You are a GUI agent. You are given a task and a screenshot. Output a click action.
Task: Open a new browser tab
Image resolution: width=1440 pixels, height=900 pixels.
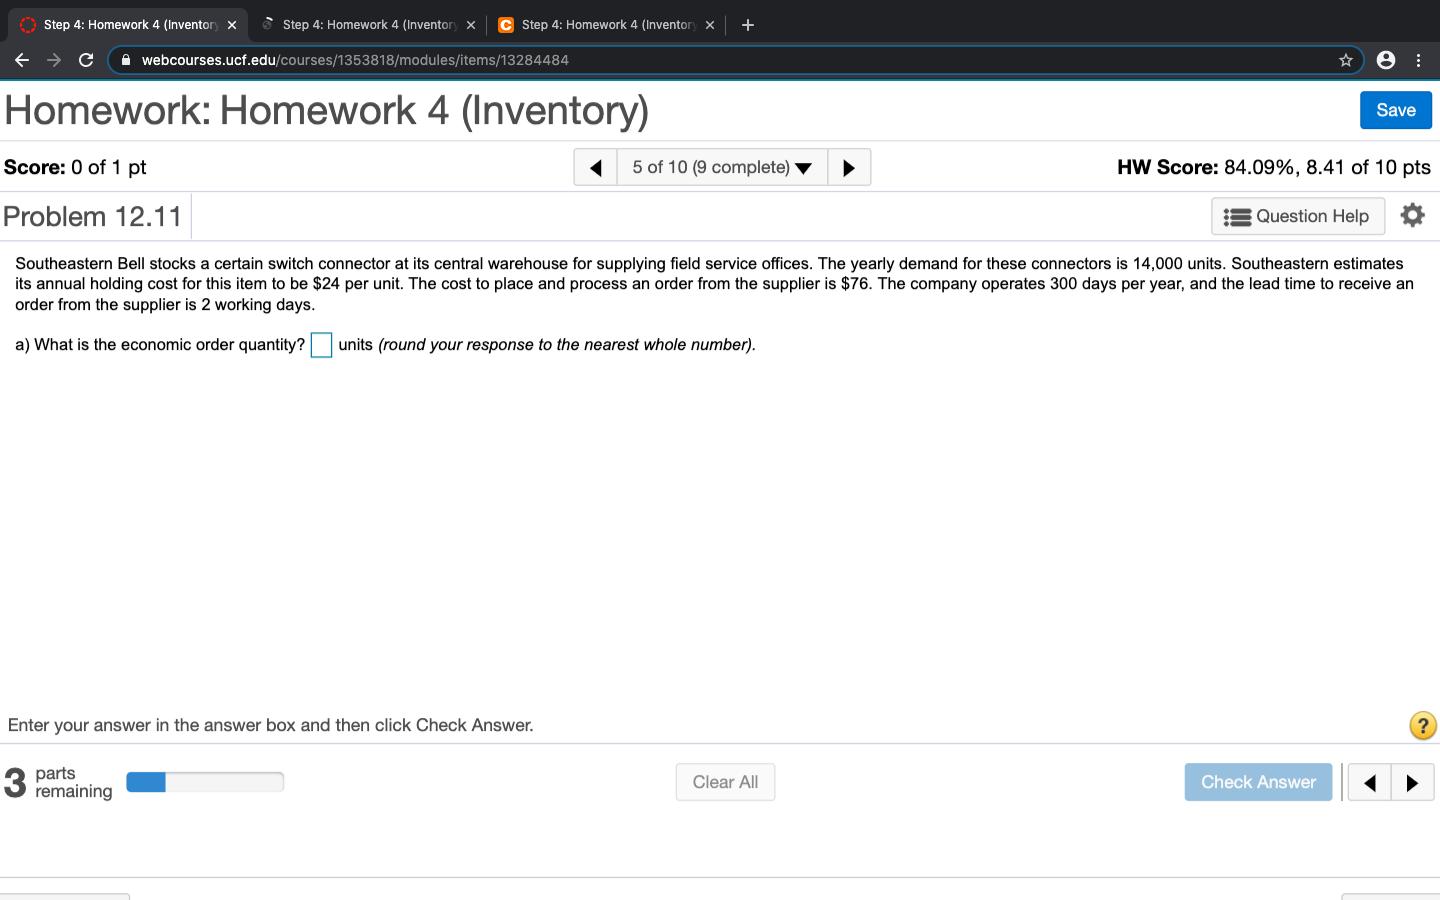(748, 25)
